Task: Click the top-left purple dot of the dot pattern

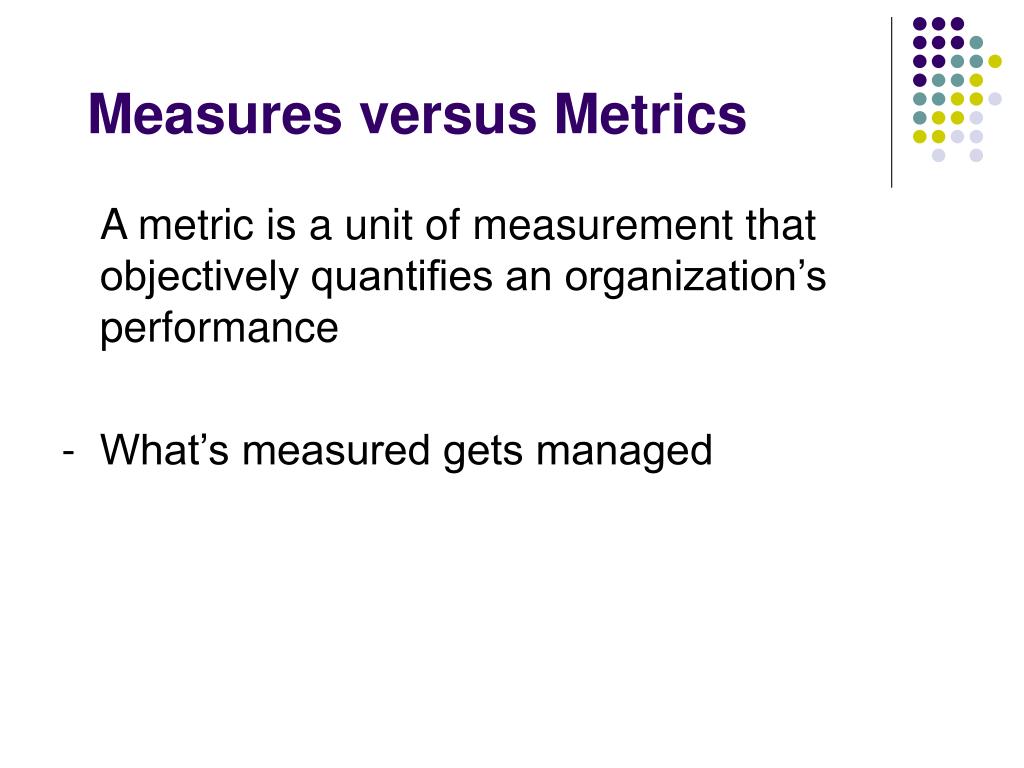Action: tap(920, 24)
